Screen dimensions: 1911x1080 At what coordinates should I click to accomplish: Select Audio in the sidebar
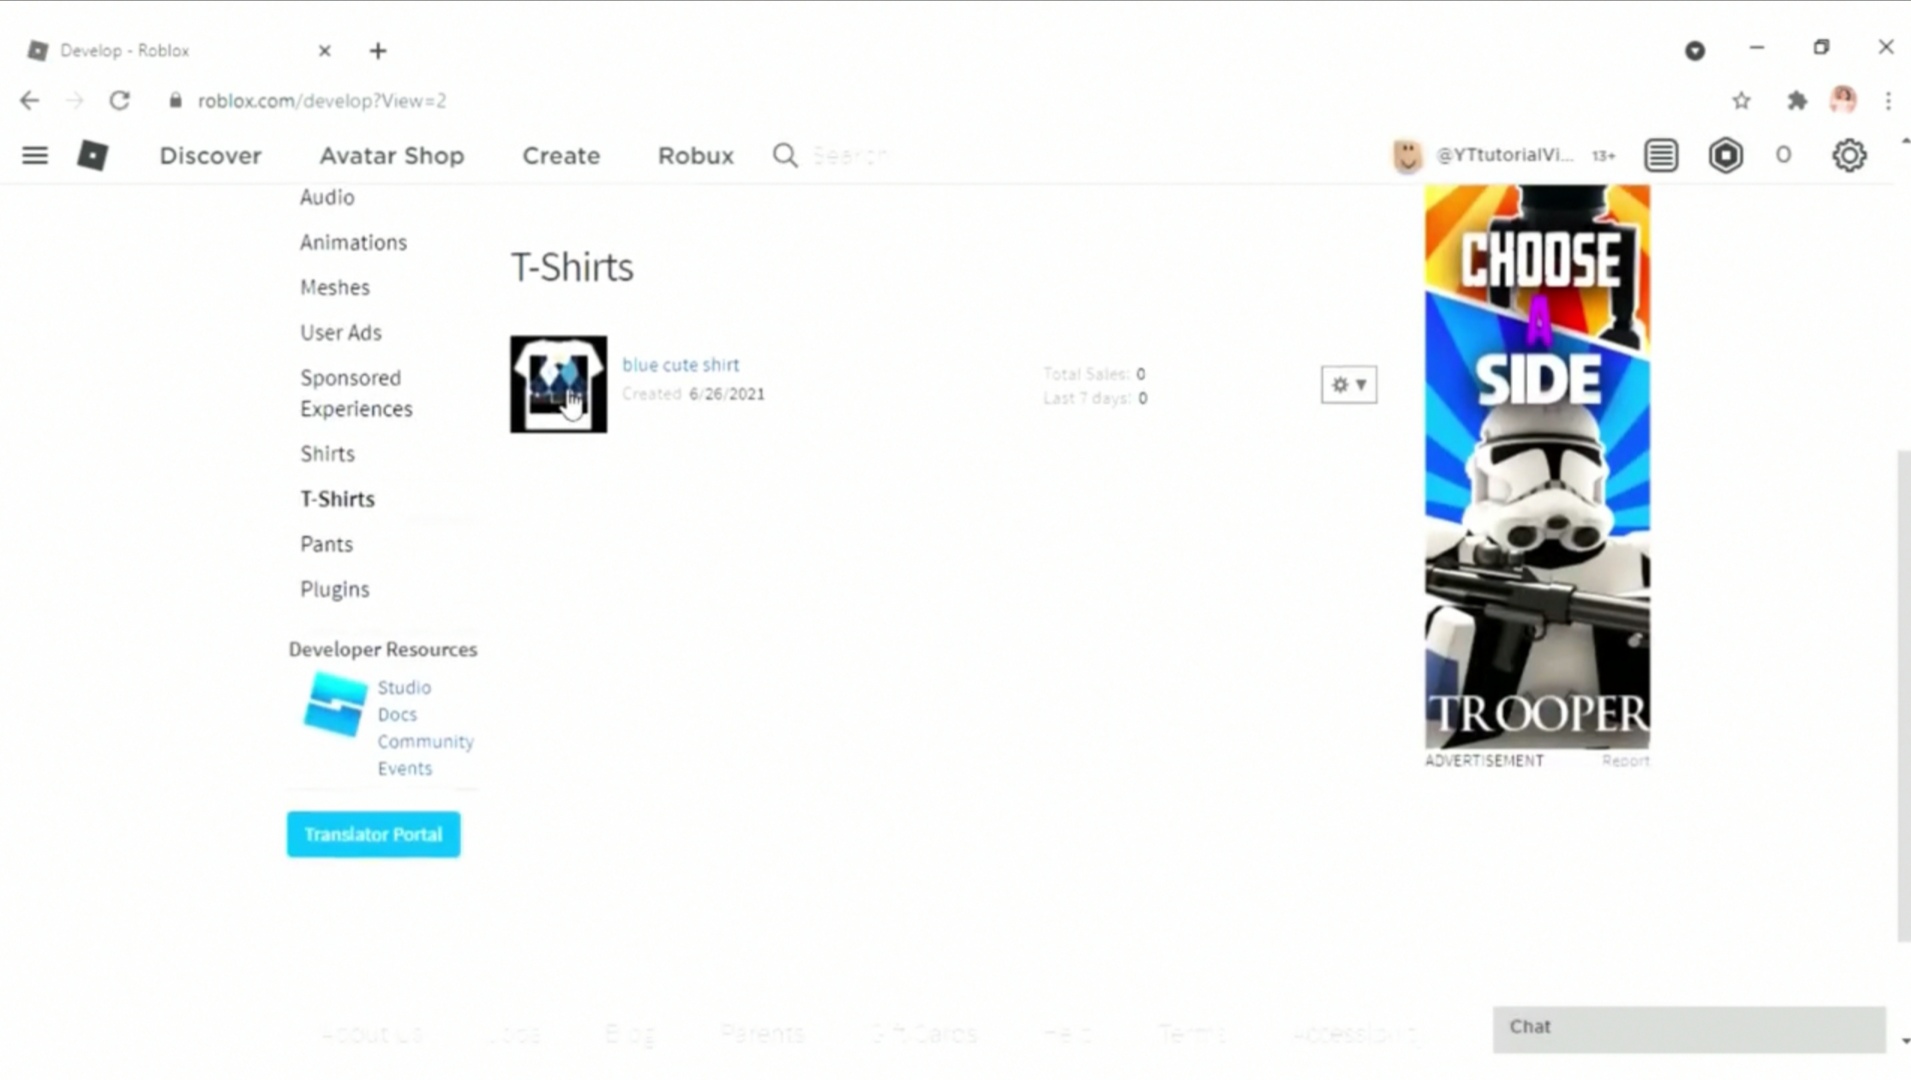click(x=327, y=197)
